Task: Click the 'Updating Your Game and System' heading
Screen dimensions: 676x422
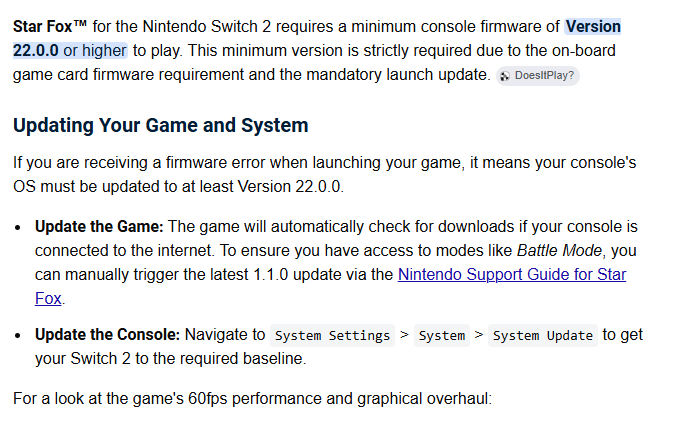Action: click(160, 125)
